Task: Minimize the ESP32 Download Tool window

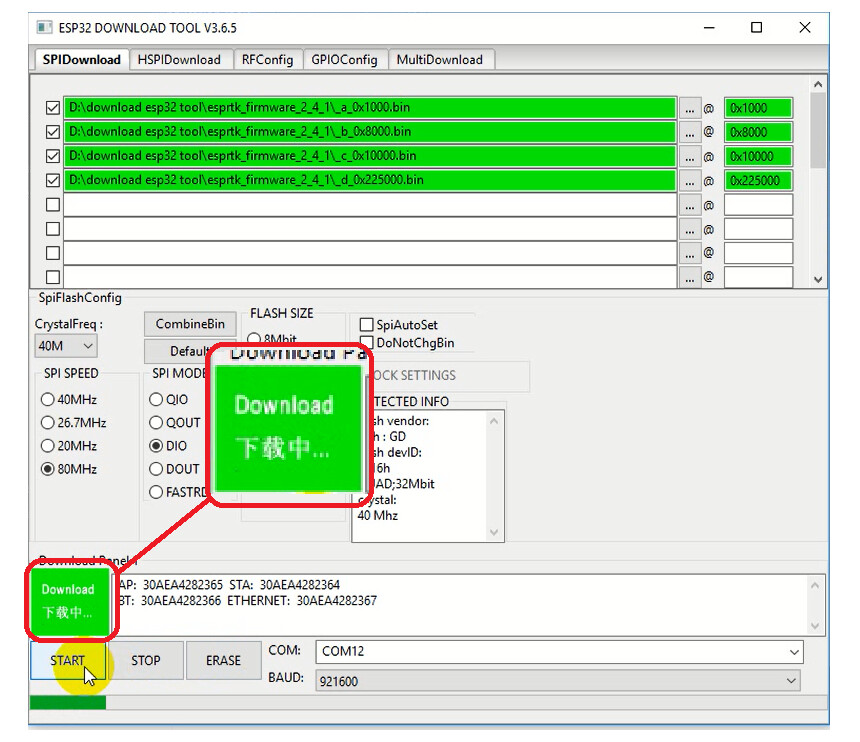Action: 709,27
